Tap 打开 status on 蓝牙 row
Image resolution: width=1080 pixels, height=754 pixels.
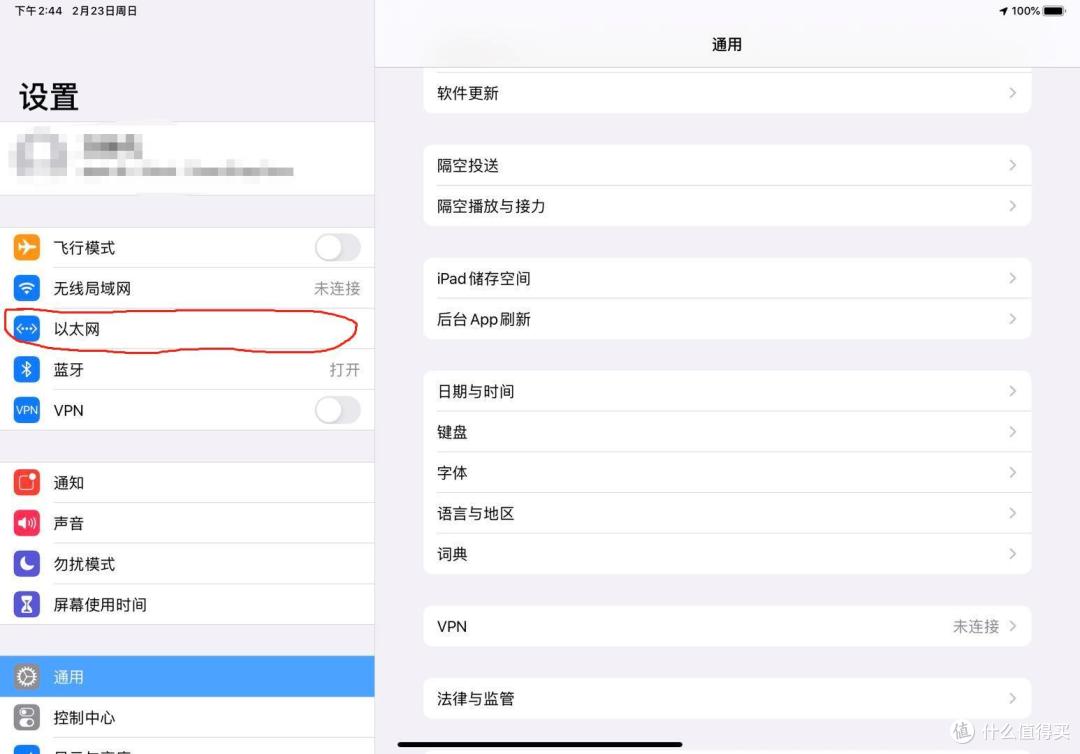pyautogui.click(x=344, y=369)
